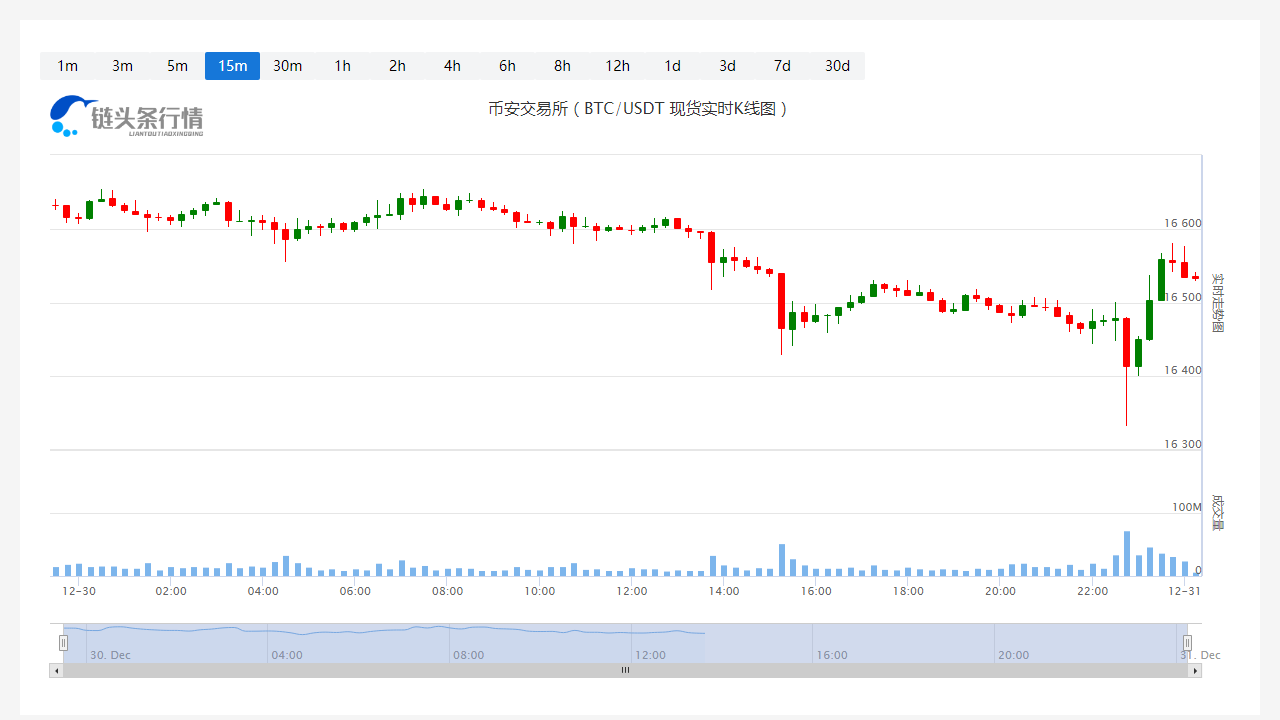1280x720 pixels.
Task: Select the 3m interval tab
Action: pos(122,66)
